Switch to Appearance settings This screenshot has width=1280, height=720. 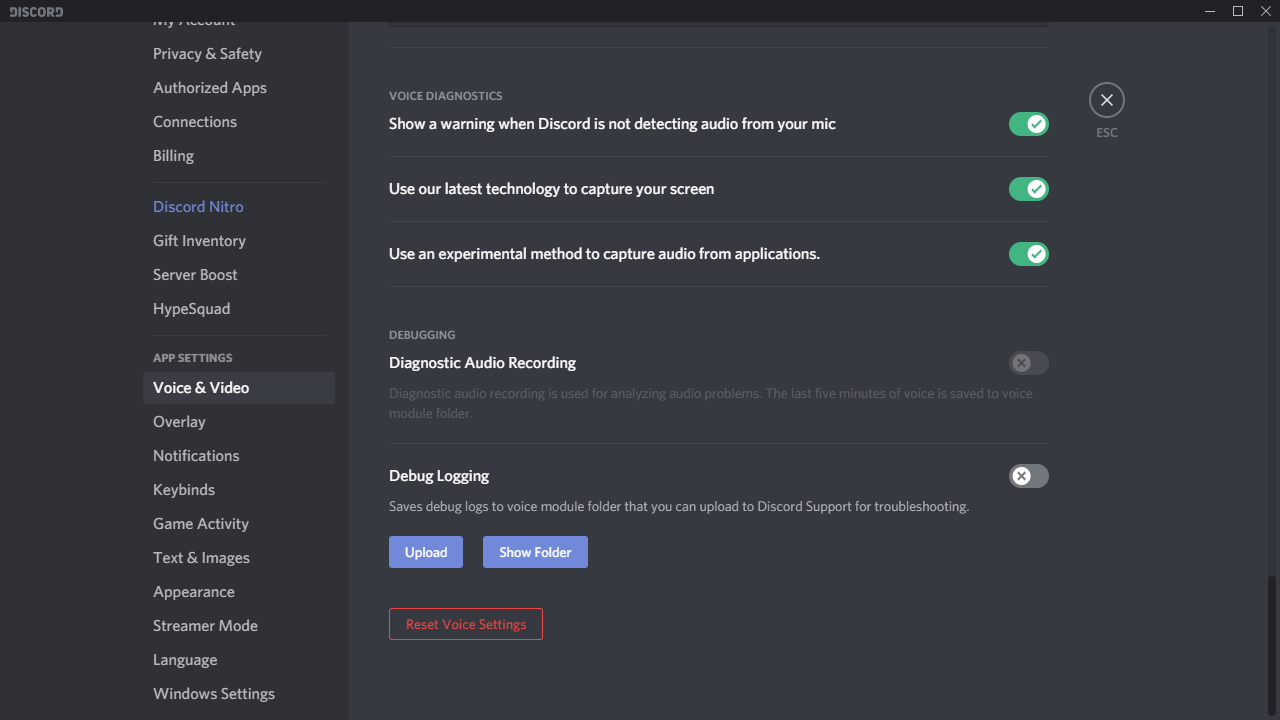pos(194,592)
